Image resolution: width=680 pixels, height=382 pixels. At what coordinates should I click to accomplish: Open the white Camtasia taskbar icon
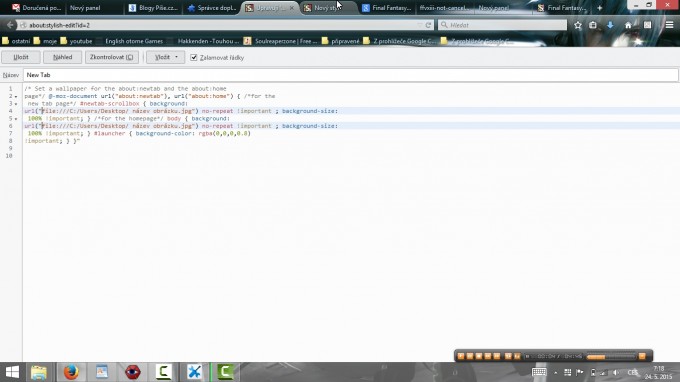[x=163, y=372]
